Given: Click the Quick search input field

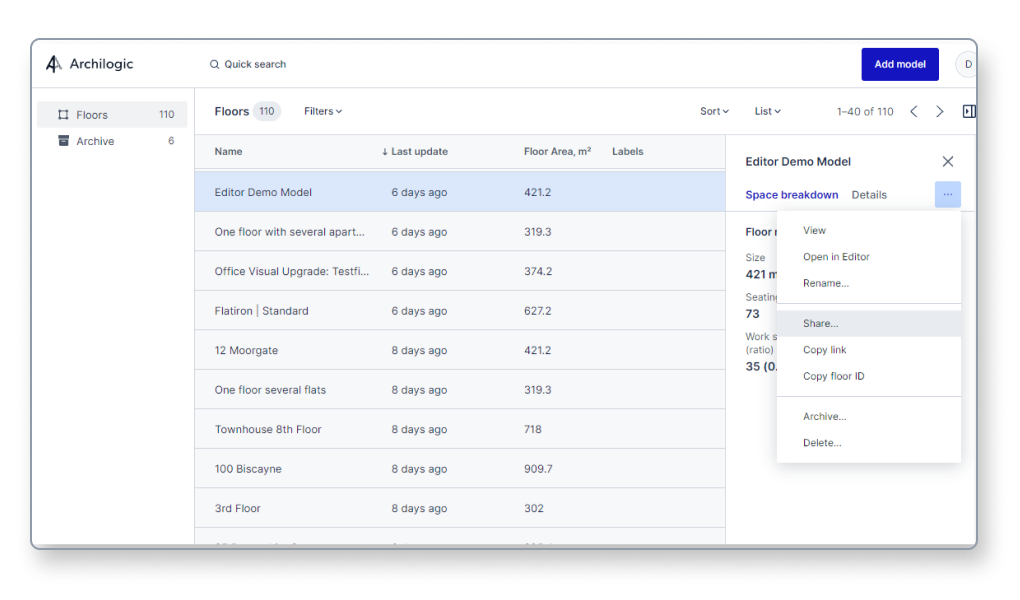Looking at the screenshot, I should click(x=255, y=63).
